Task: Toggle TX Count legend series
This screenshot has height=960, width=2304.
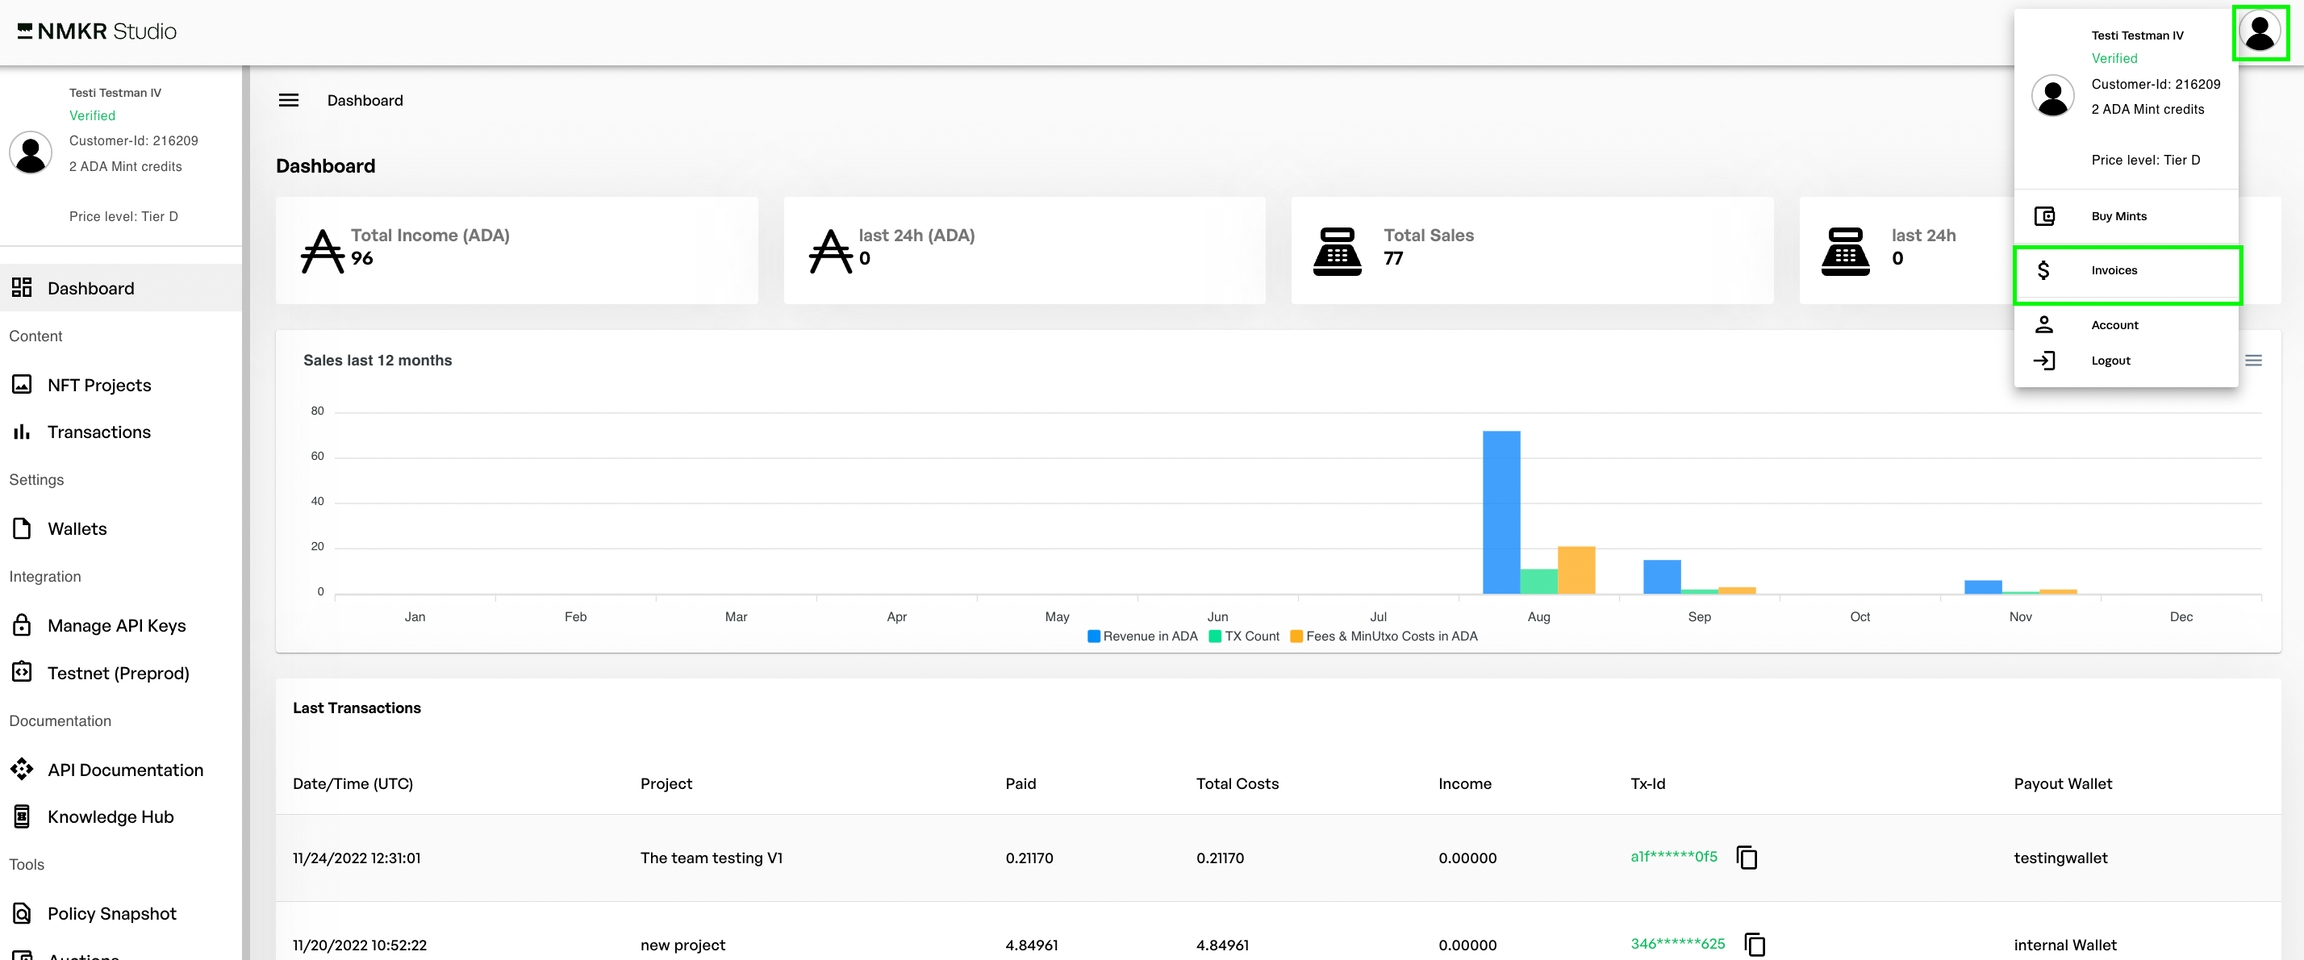Action: click(1245, 636)
